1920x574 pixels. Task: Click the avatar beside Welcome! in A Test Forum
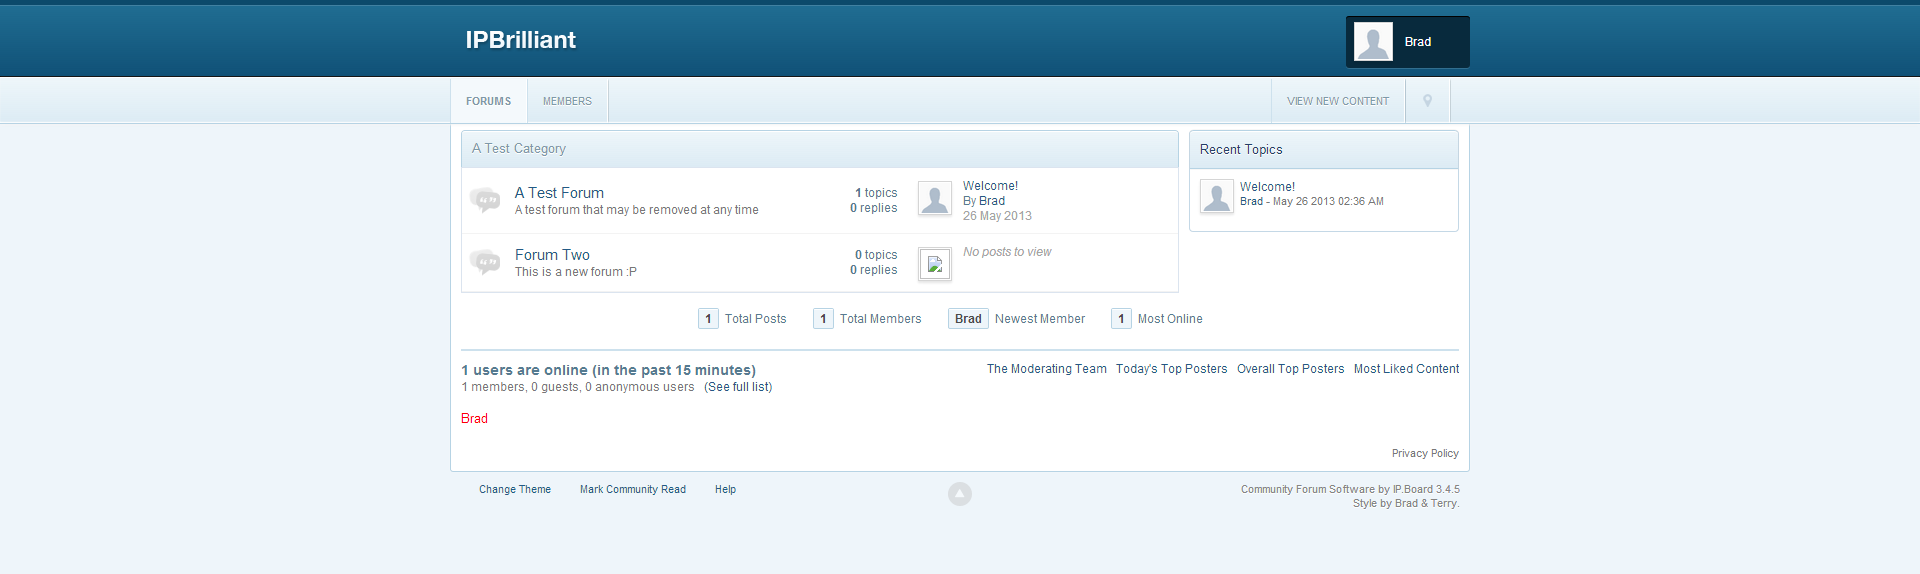(x=934, y=199)
